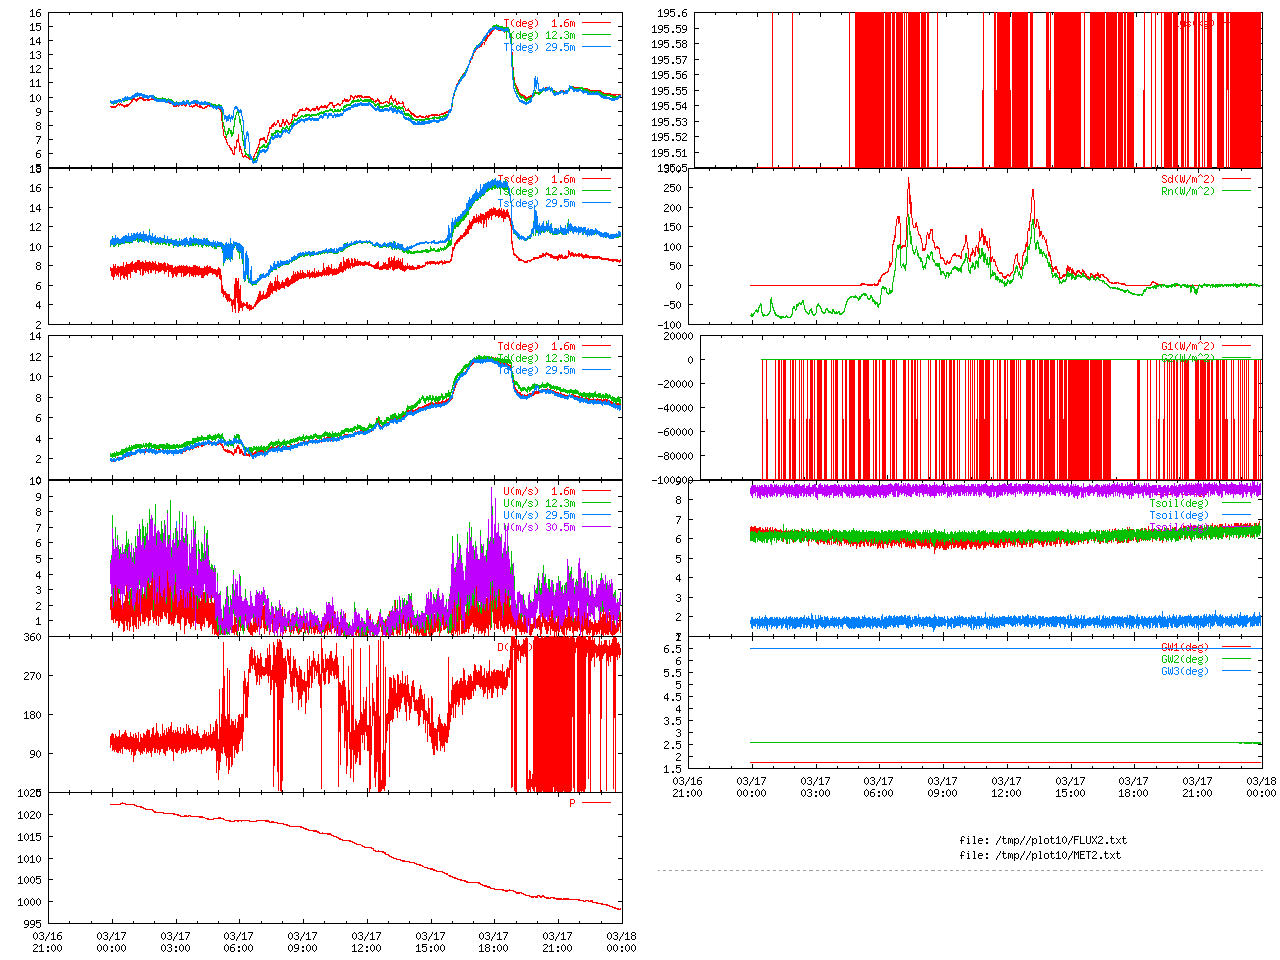This screenshot has width=1280, height=960.
Task: Click the "195.51" axis value
Action: click(669, 153)
